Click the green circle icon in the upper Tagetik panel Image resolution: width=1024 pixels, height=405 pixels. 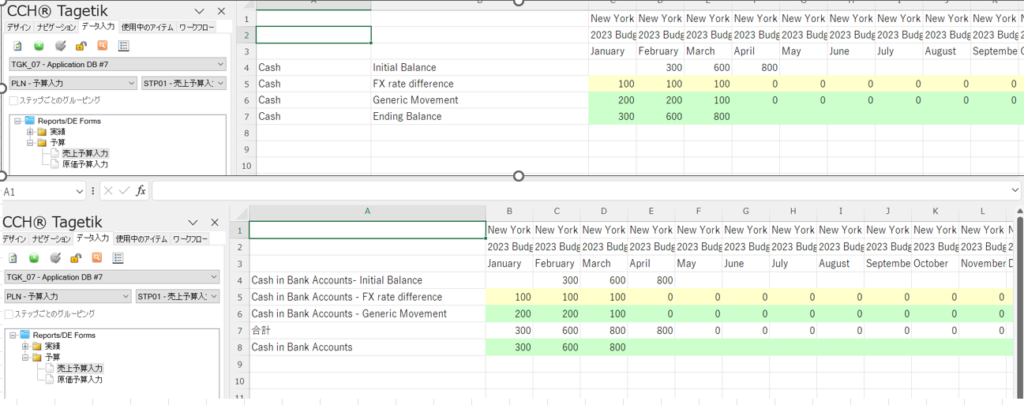point(38,46)
